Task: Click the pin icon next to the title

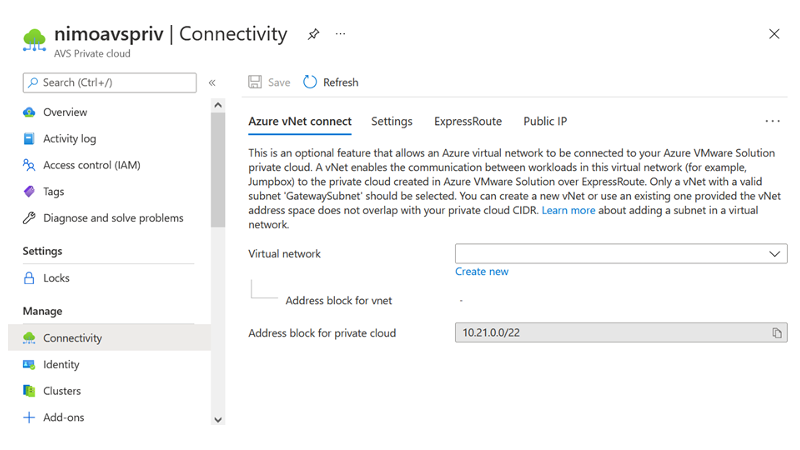Action: pos(313,34)
